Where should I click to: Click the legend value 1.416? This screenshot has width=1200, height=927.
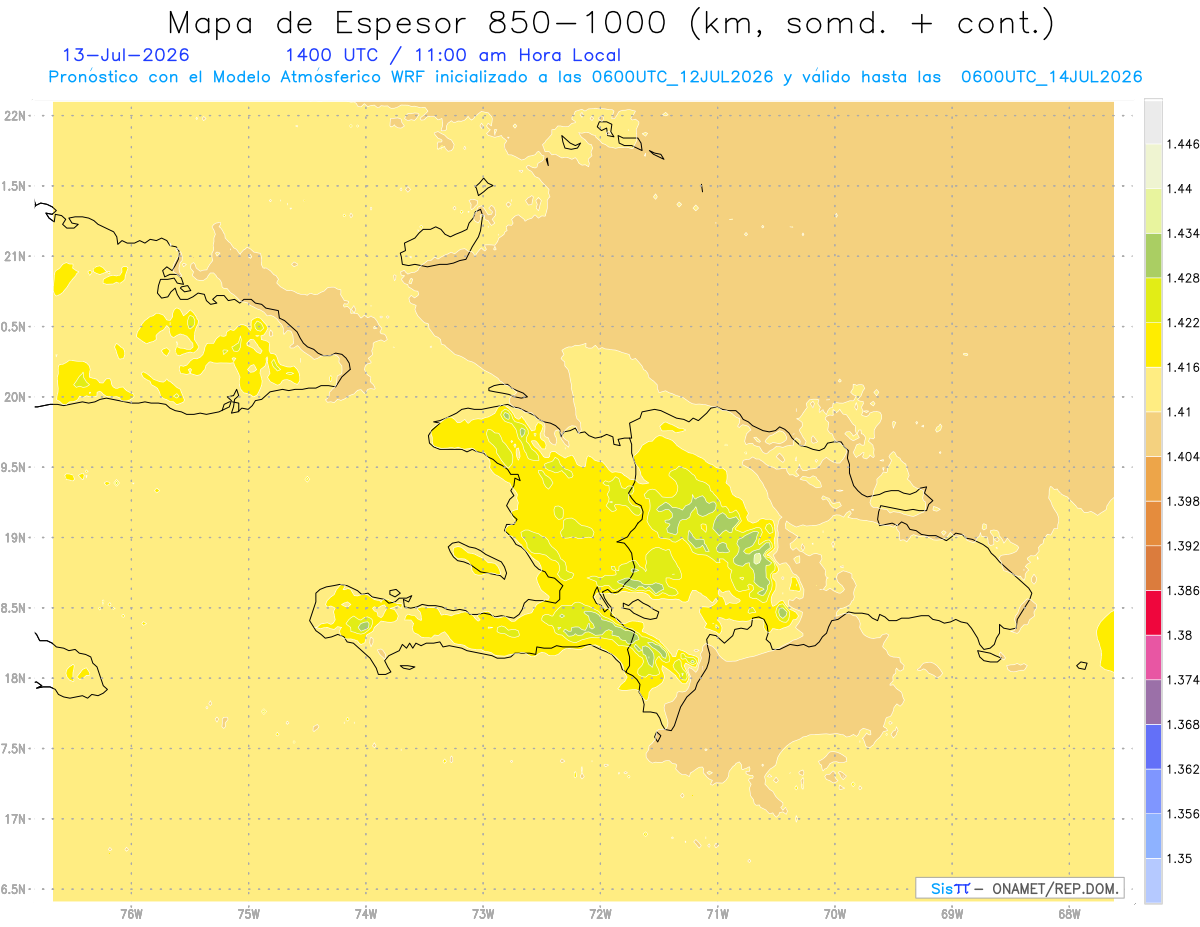pyautogui.click(x=1183, y=367)
